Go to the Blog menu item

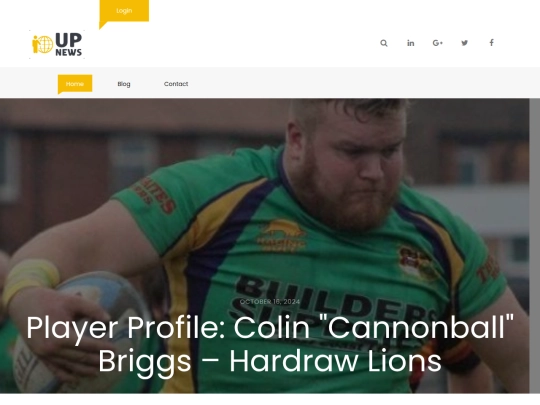point(124,84)
